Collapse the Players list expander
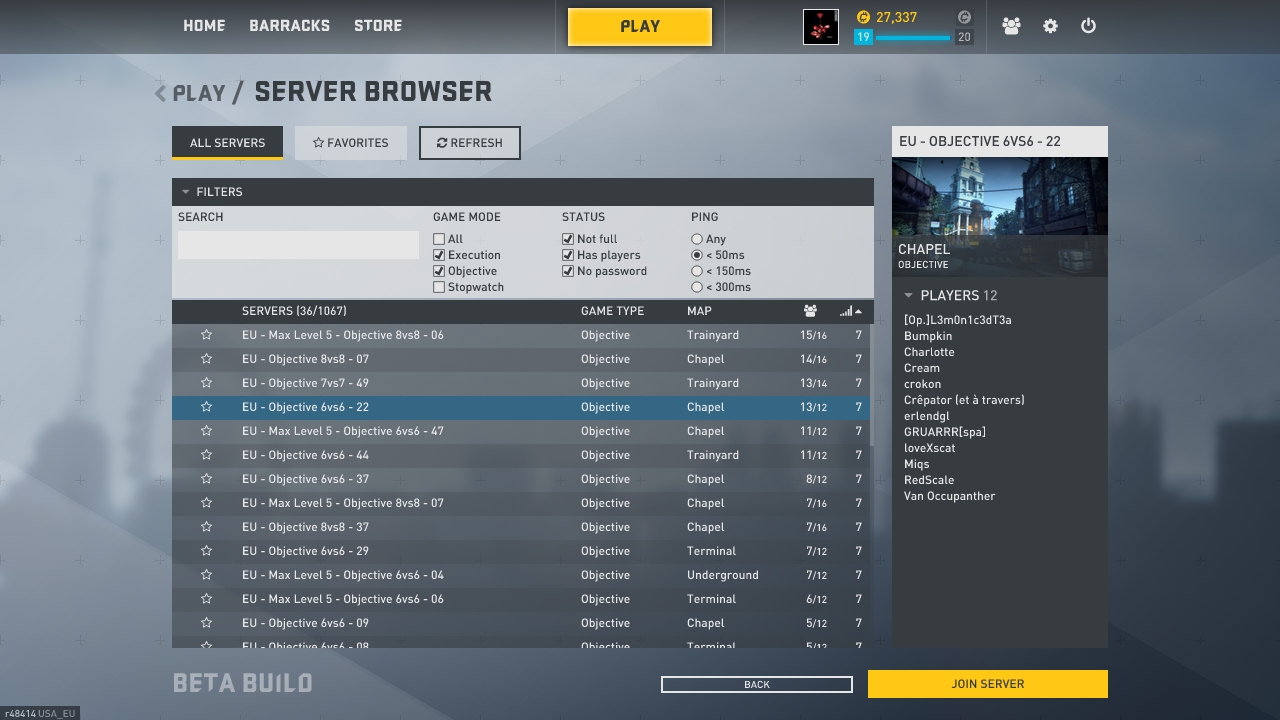Viewport: 1280px width, 720px height. click(908, 295)
